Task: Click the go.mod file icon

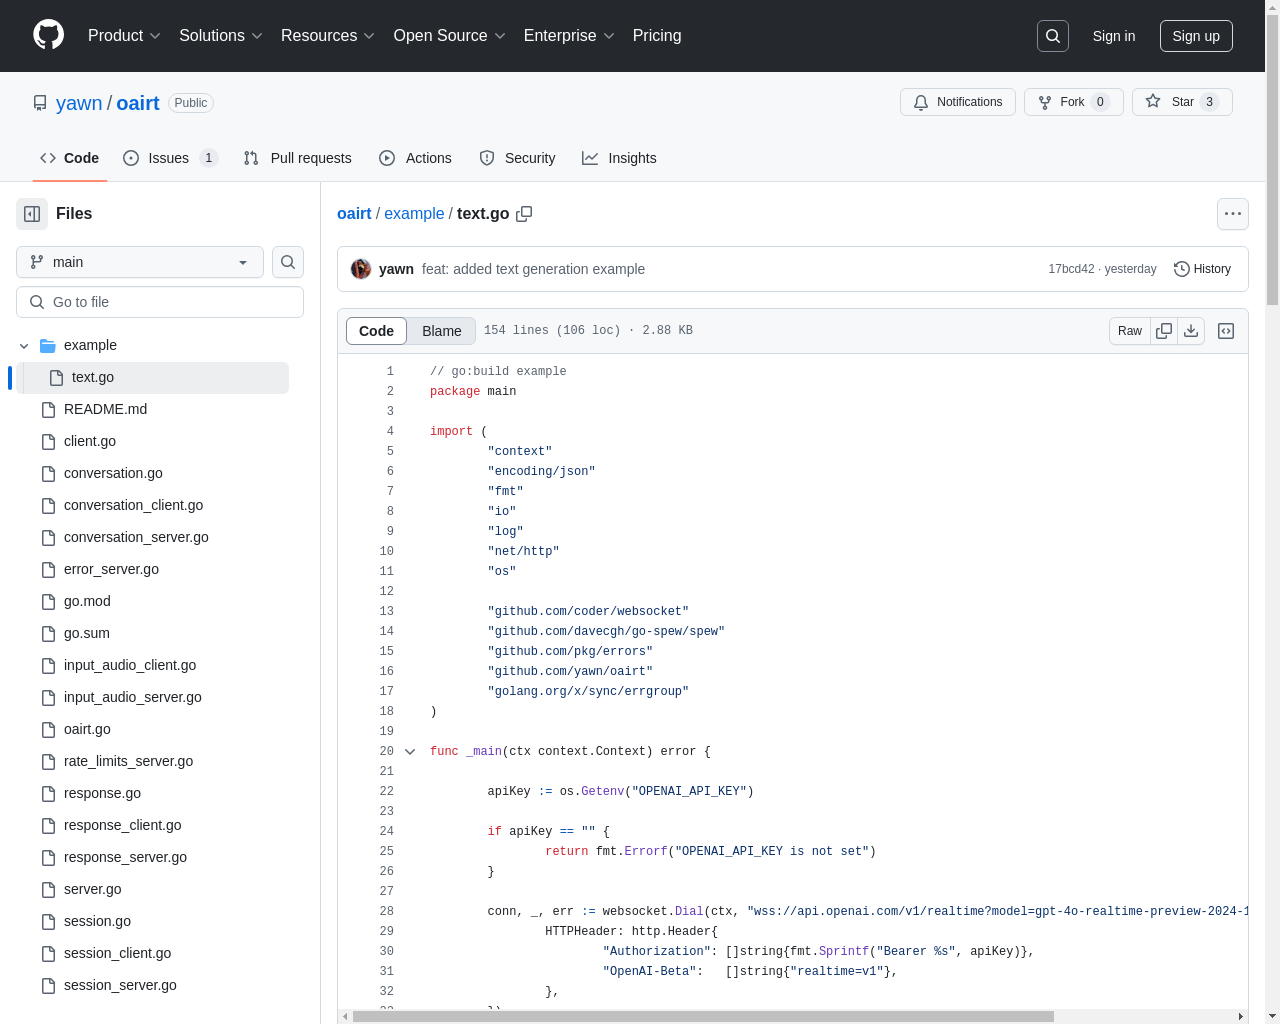Action: 48,602
